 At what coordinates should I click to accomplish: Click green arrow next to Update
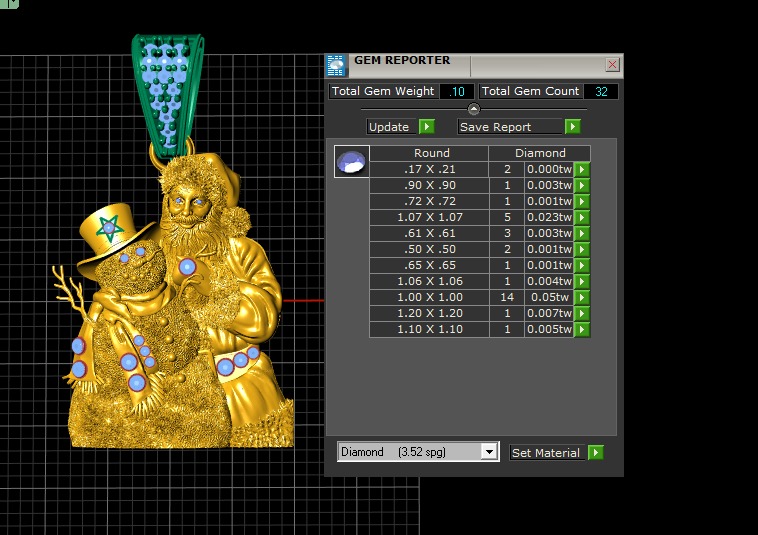pyautogui.click(x=427, y=127)
